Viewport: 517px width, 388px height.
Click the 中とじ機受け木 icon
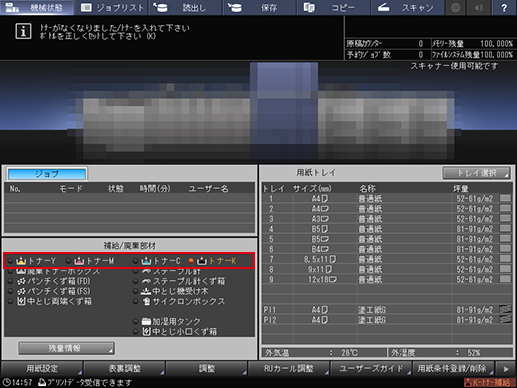[146, 291]
